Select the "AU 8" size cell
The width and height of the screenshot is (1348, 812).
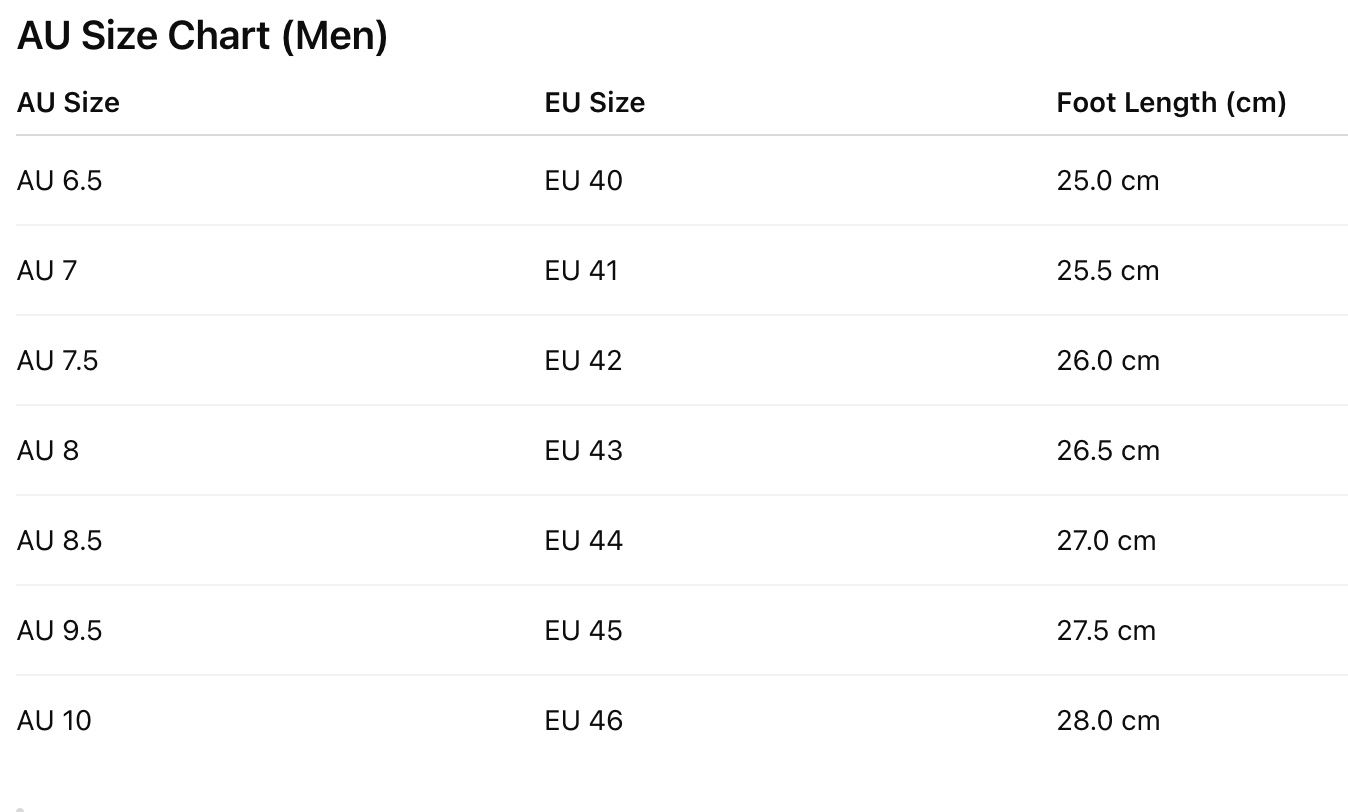48,451
